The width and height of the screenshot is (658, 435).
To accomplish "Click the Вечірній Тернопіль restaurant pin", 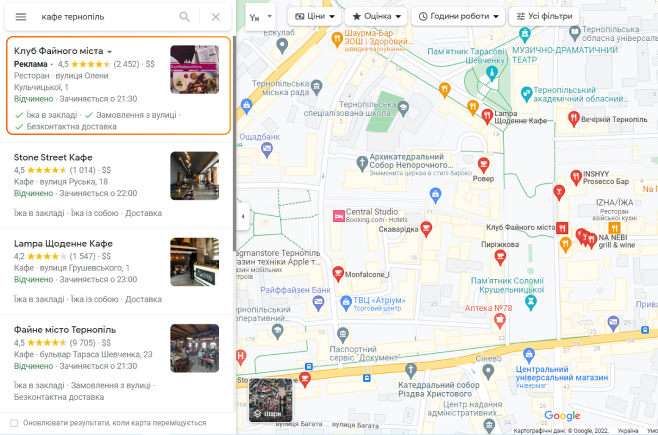I will (x=573, y=119).
